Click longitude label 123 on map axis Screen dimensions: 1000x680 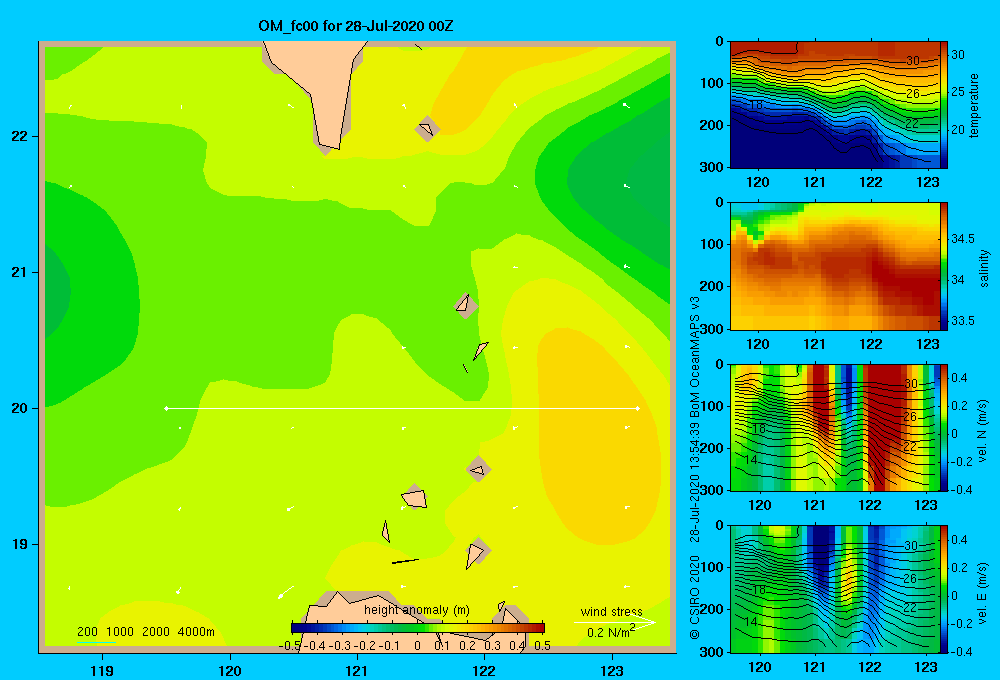(x=612, y=670)
